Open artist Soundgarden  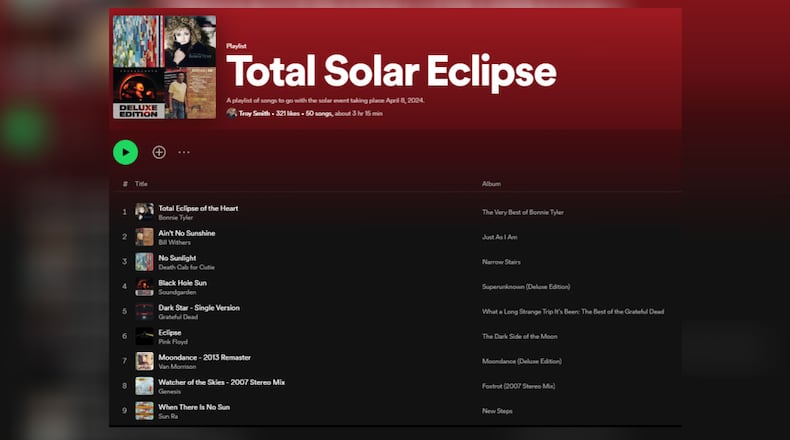click(177, 292)
